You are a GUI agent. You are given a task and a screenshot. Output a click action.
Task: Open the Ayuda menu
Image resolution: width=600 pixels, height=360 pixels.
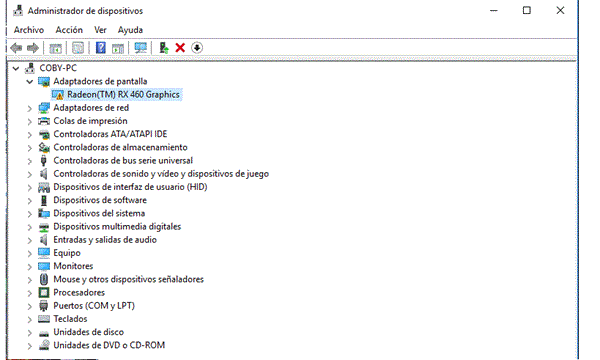130,30
